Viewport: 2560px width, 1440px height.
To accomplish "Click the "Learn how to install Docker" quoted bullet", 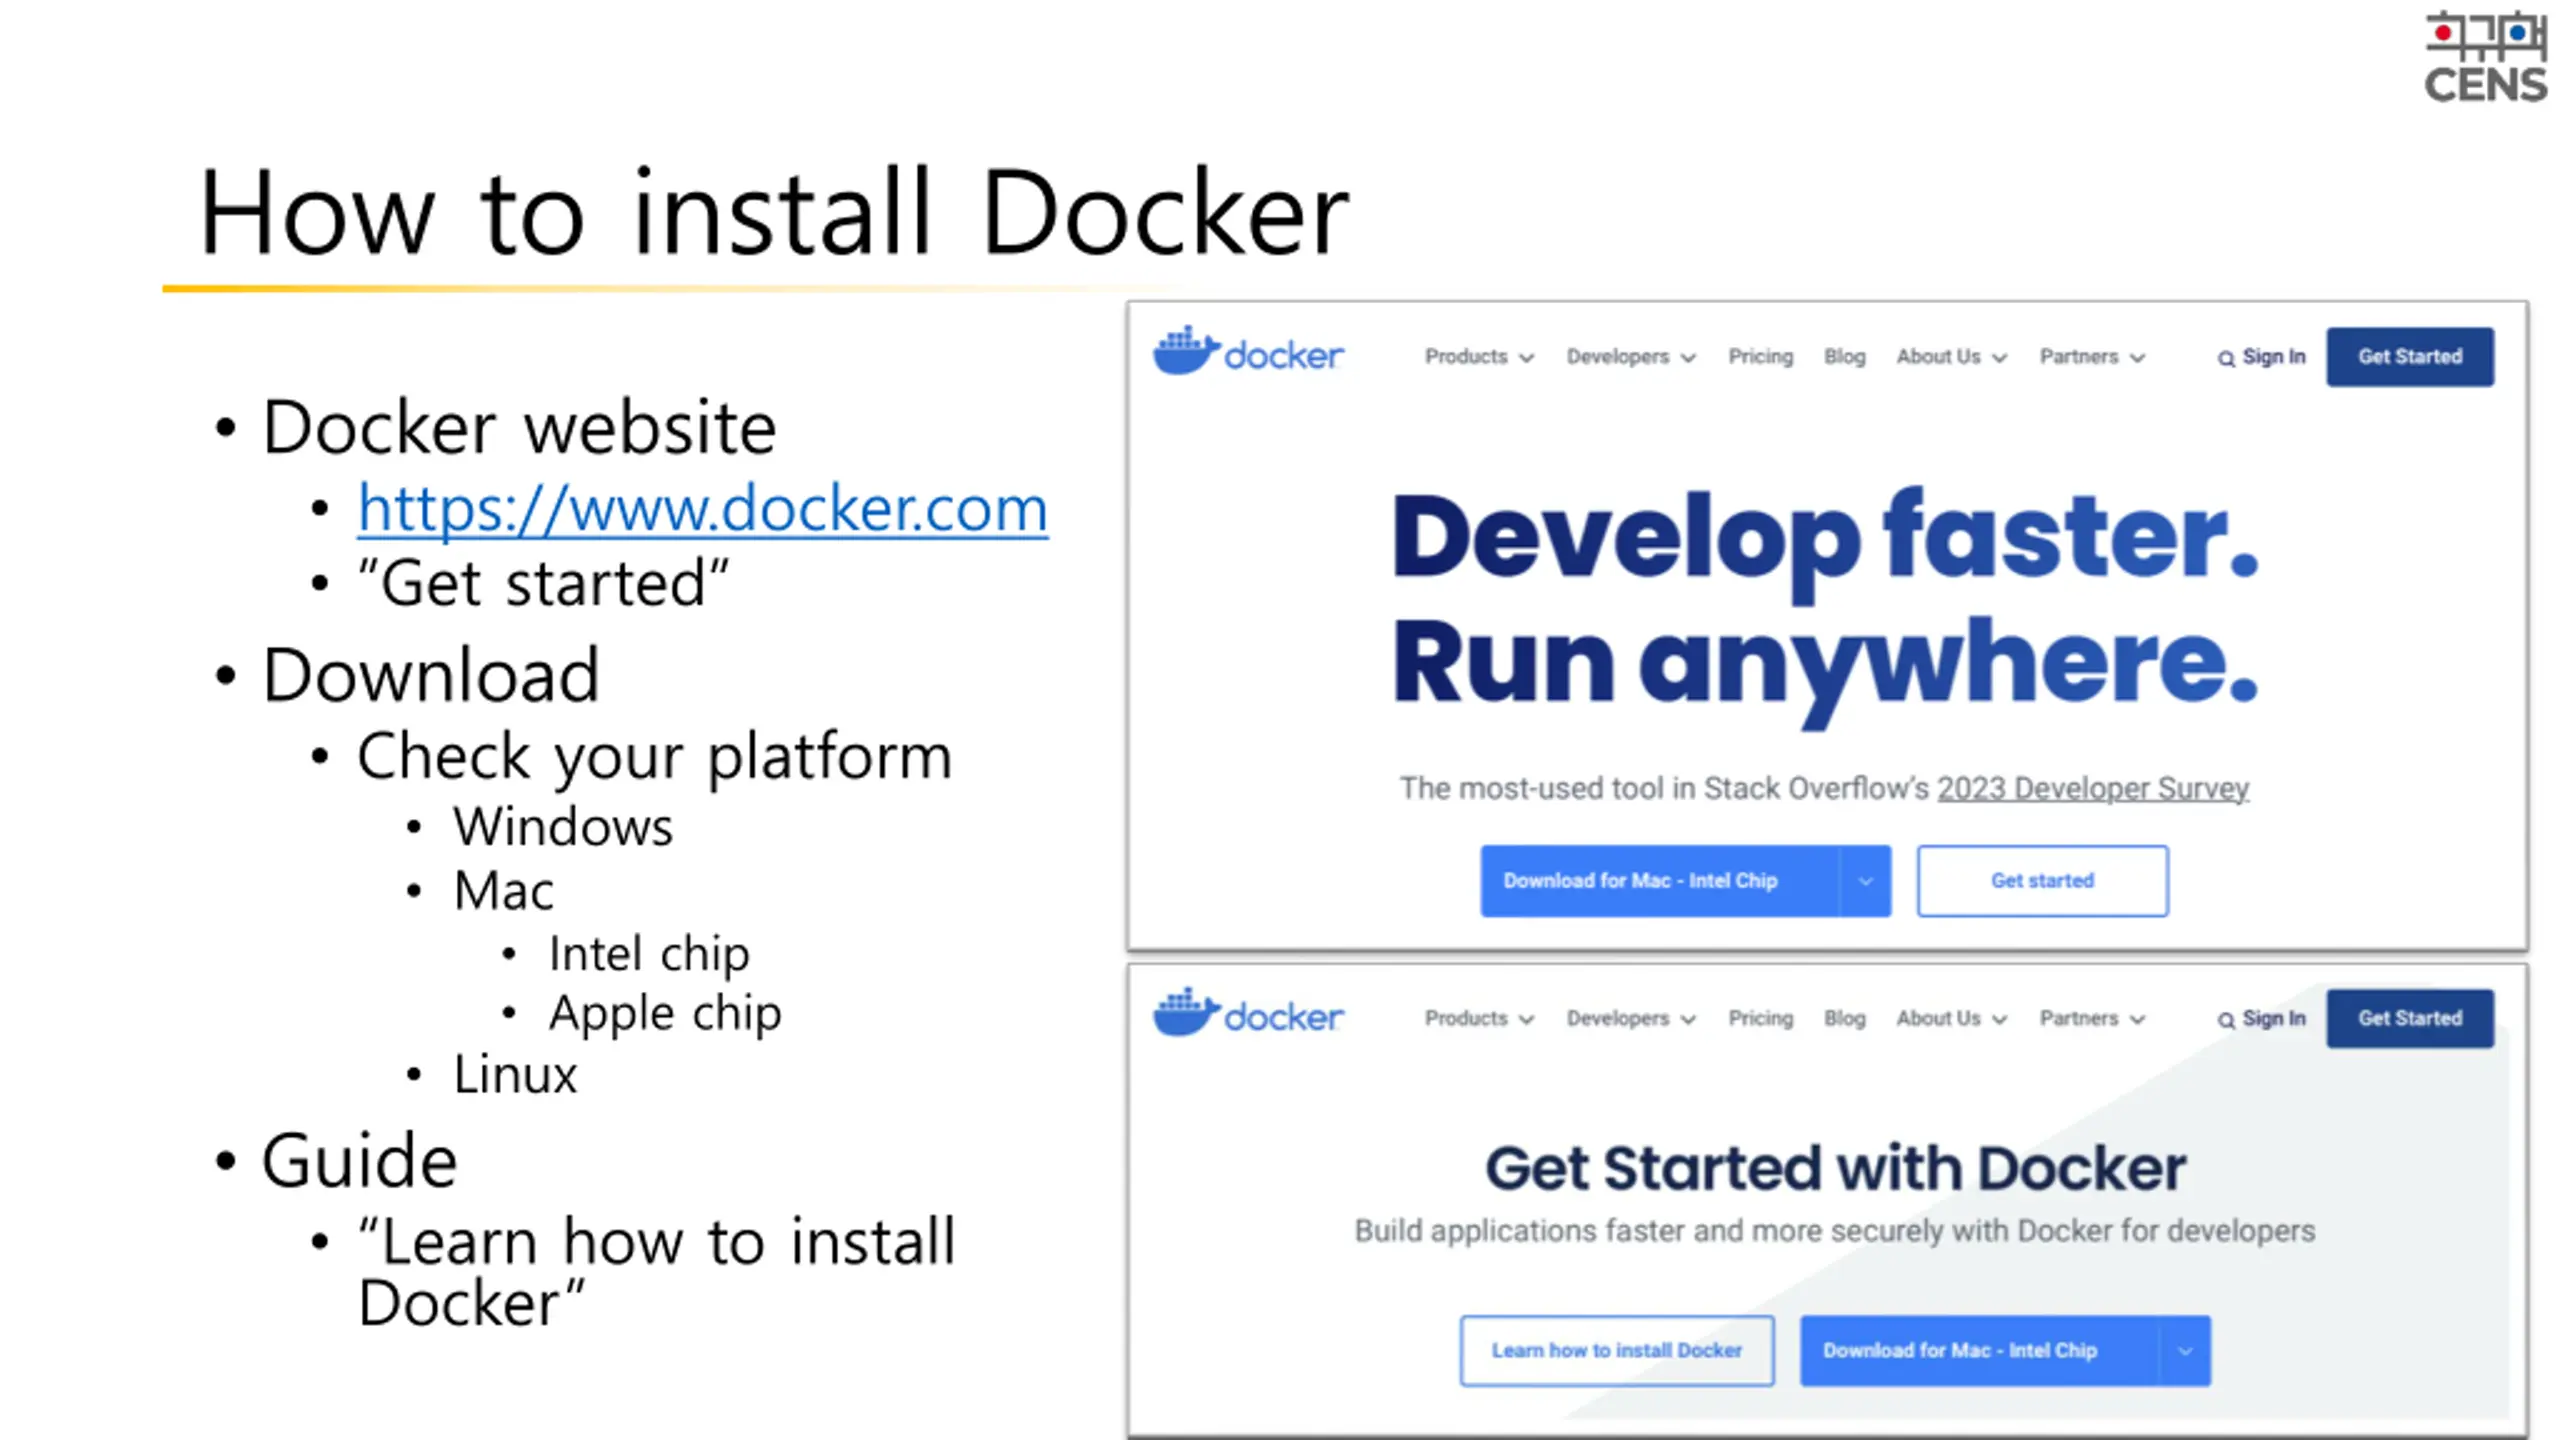I will pyautogui.click(x=657, y=1272).
